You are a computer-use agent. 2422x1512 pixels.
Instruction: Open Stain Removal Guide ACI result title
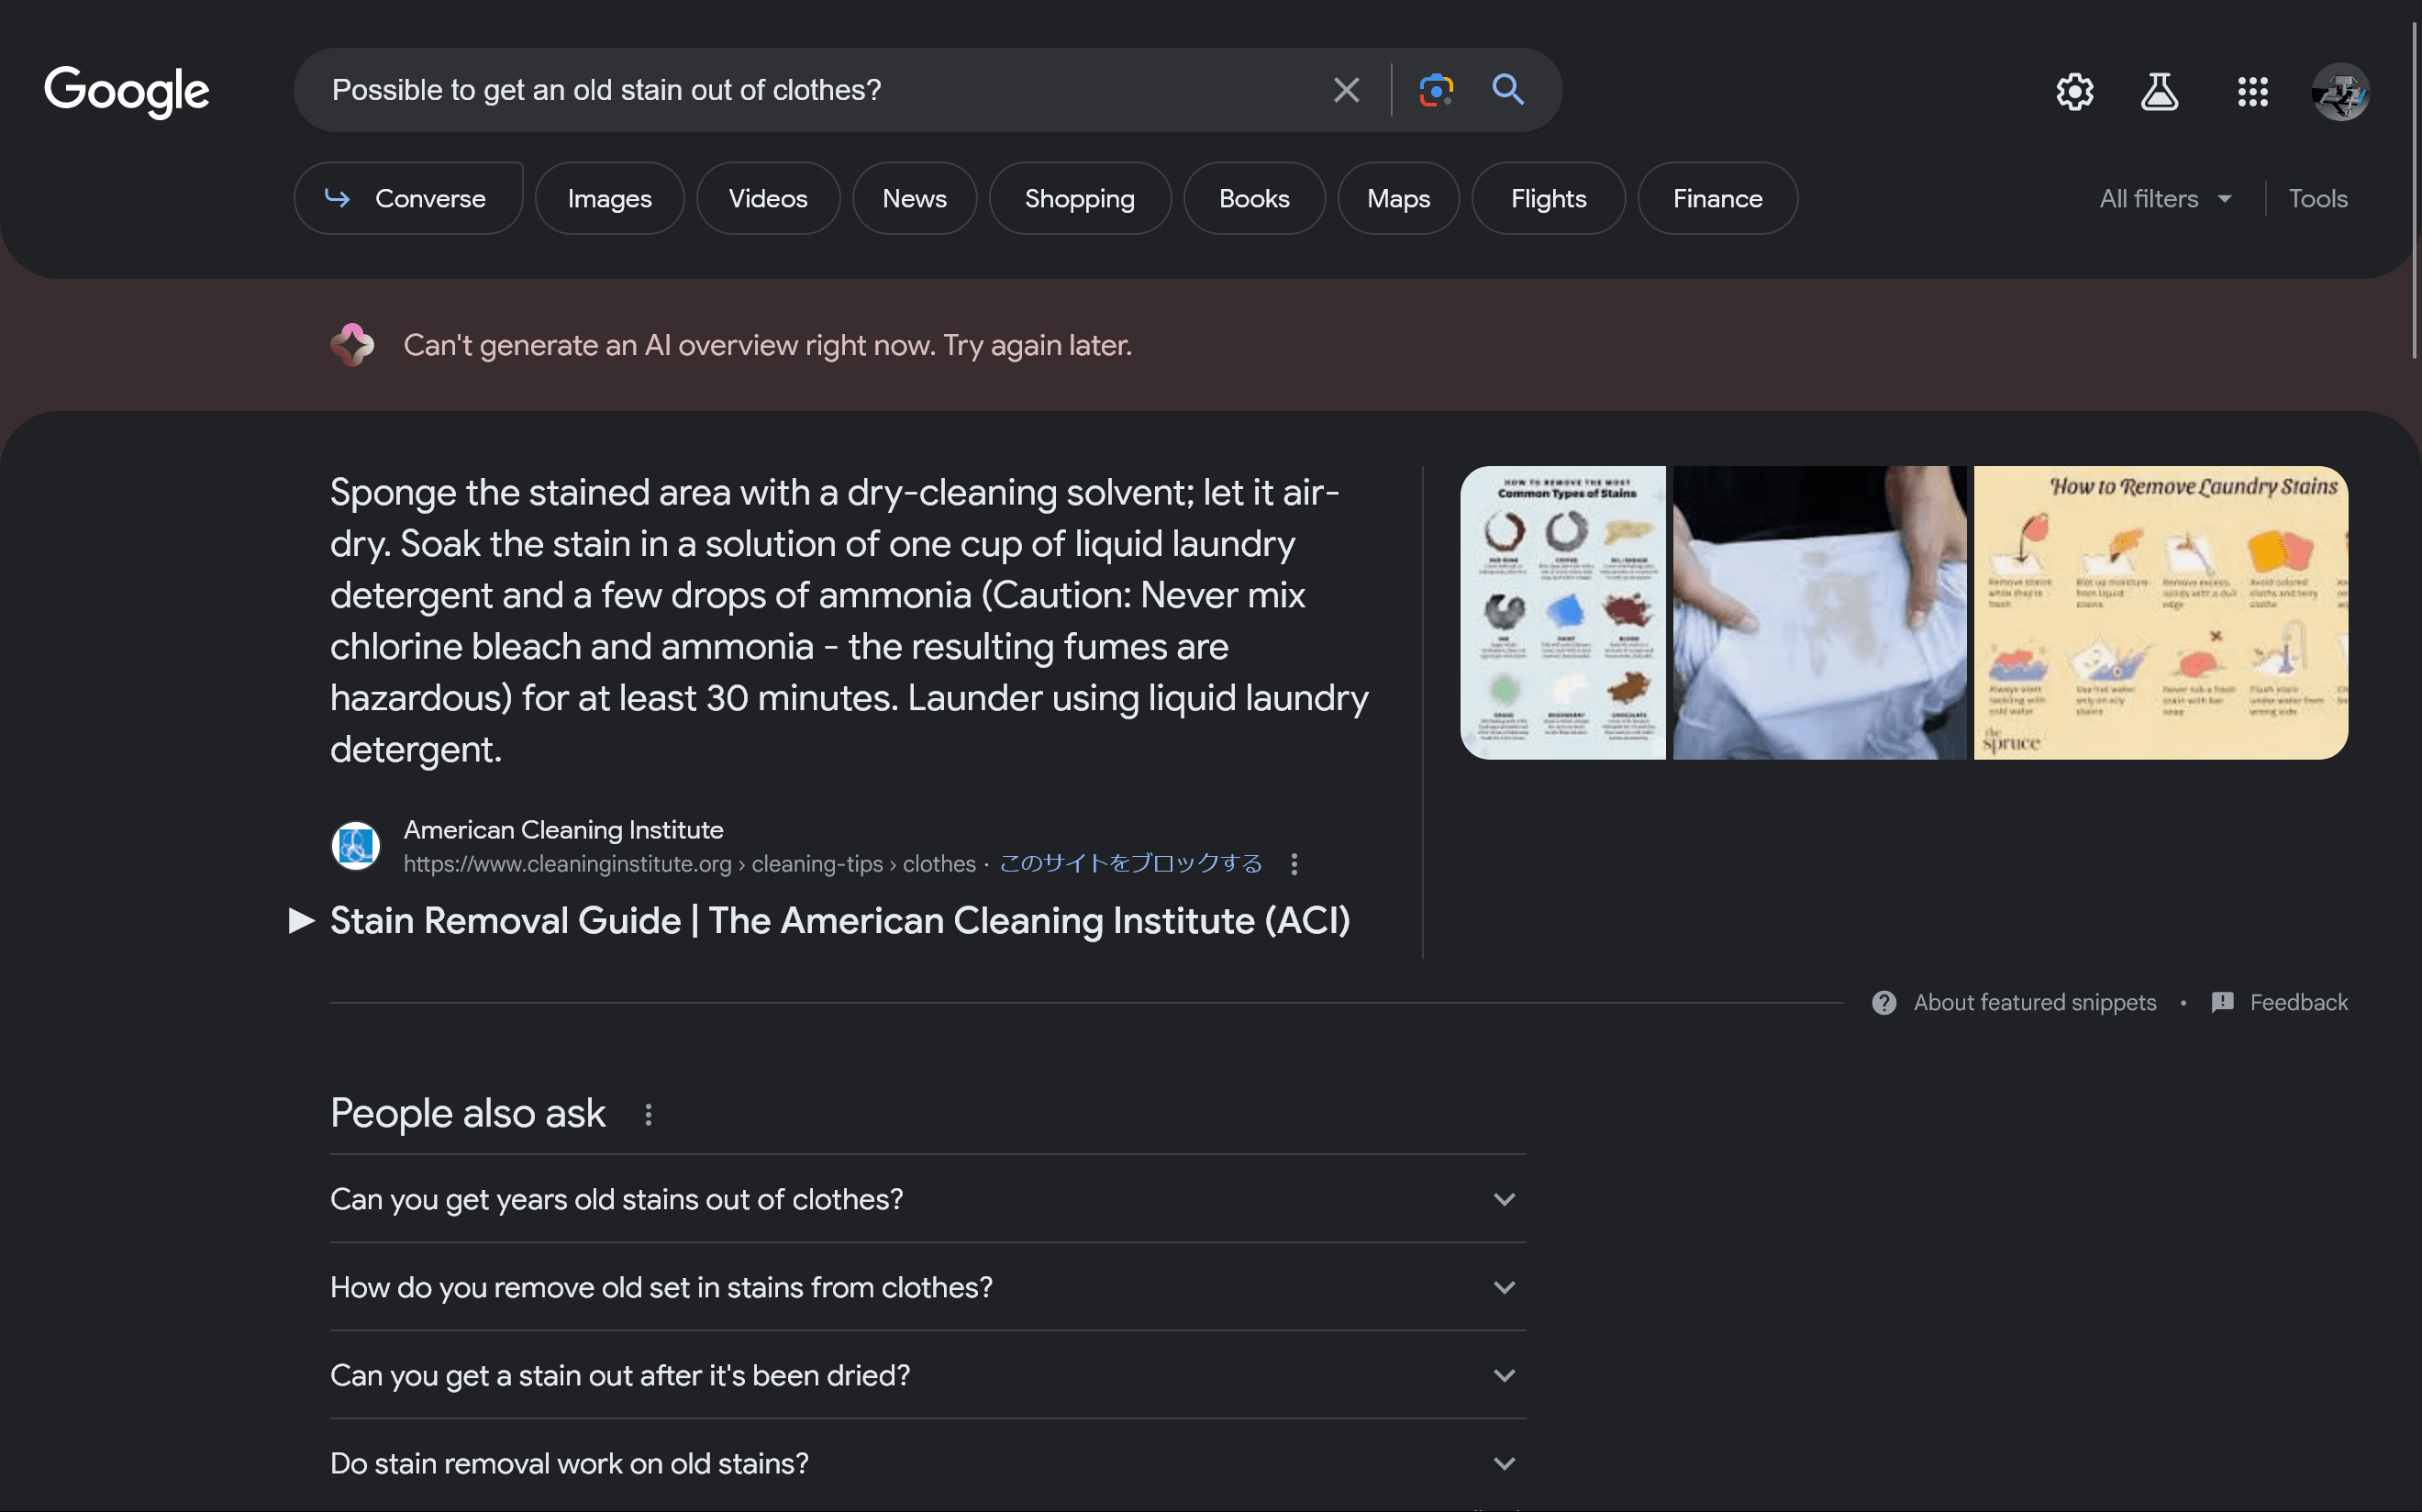(840, 921)
